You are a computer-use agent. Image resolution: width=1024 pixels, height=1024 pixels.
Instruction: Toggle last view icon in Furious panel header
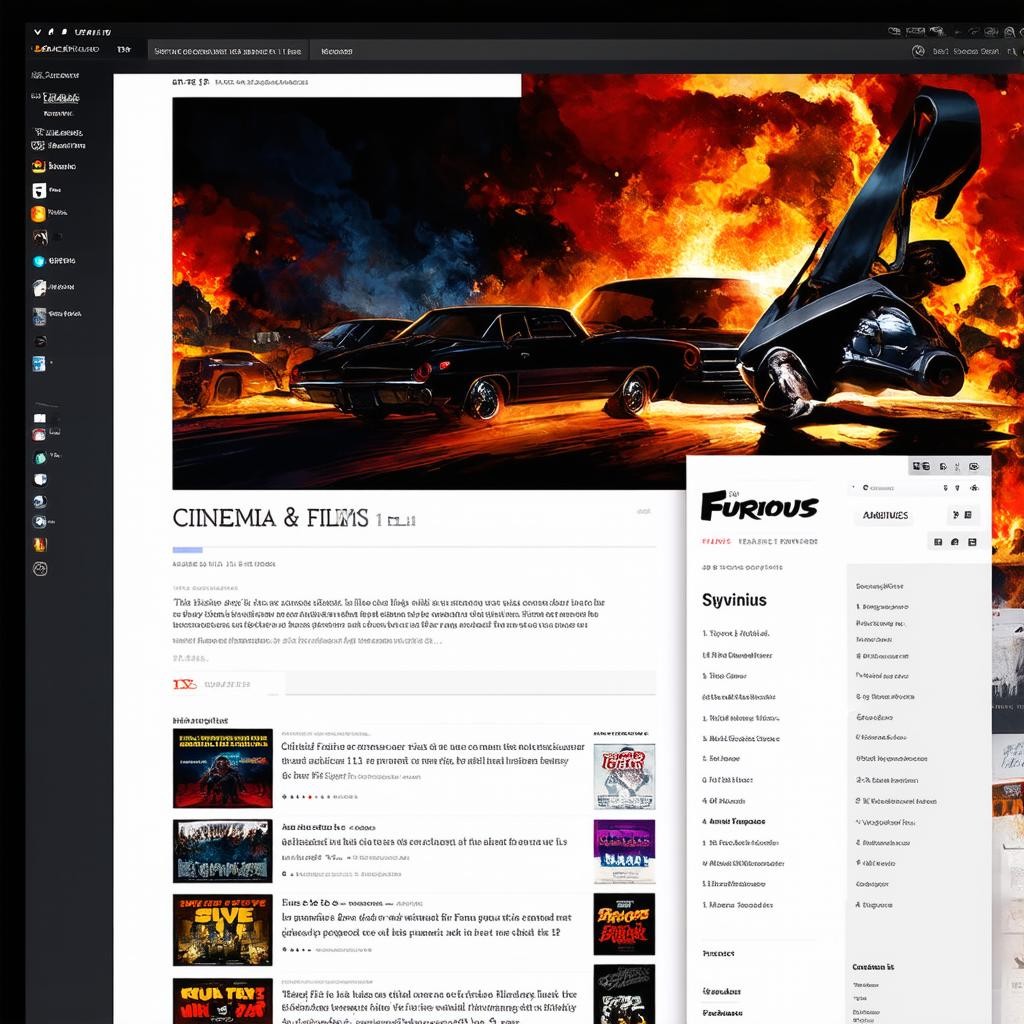(973, 466)
